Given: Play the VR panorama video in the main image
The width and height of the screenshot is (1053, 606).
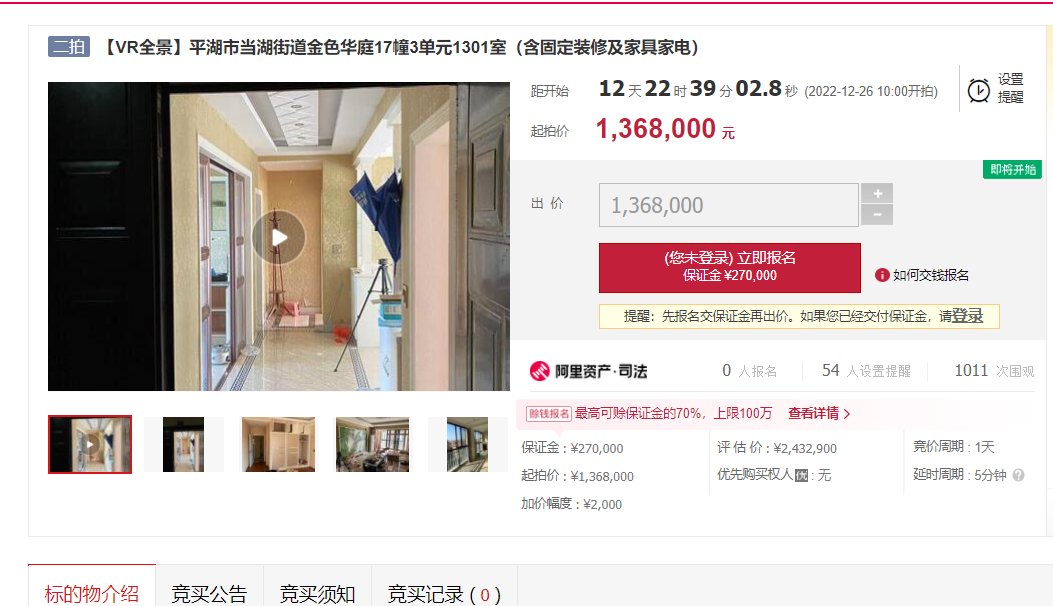Looking at the screenshot, I should coord(279,237).
